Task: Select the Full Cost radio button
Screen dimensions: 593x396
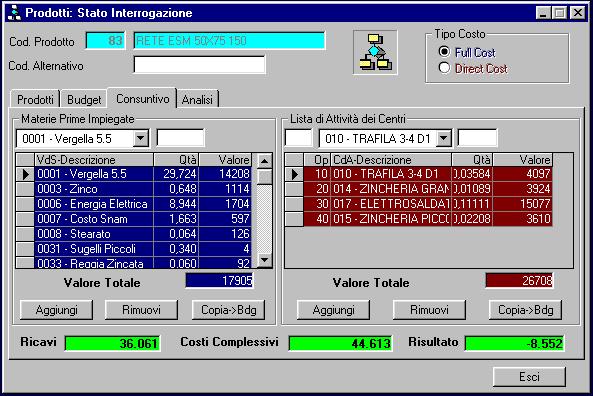Action: (444, 51)
